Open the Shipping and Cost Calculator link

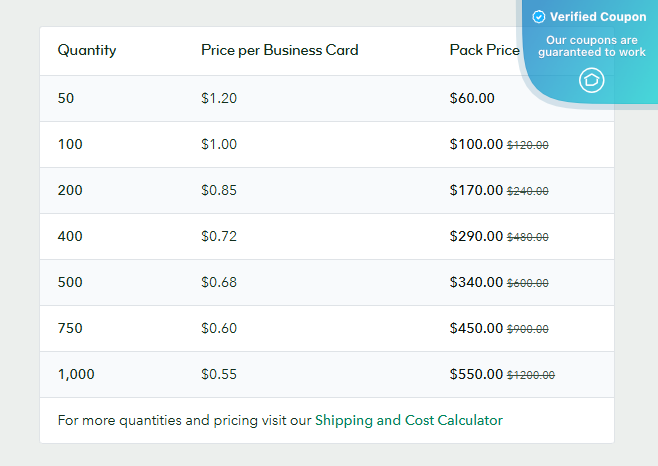pyautogui.click(x=409, y=421)
